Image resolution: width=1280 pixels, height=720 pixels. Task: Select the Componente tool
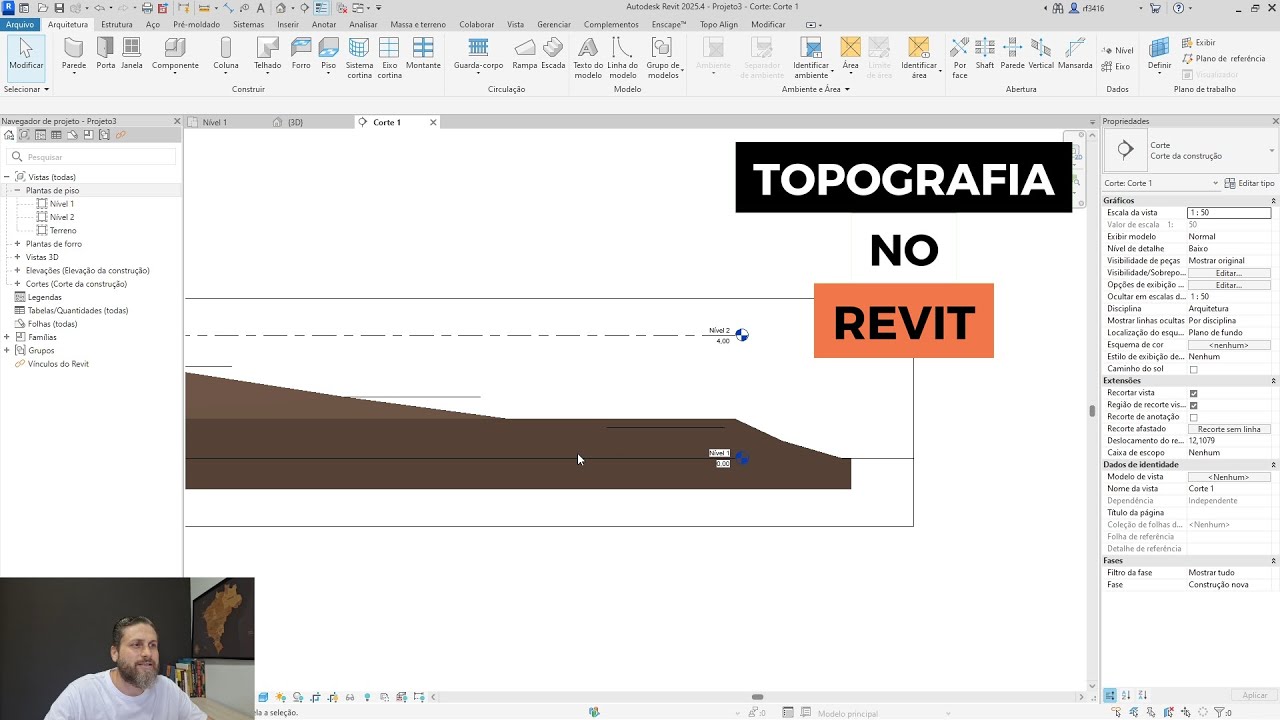pyautogui.click(x=175, y=54)
